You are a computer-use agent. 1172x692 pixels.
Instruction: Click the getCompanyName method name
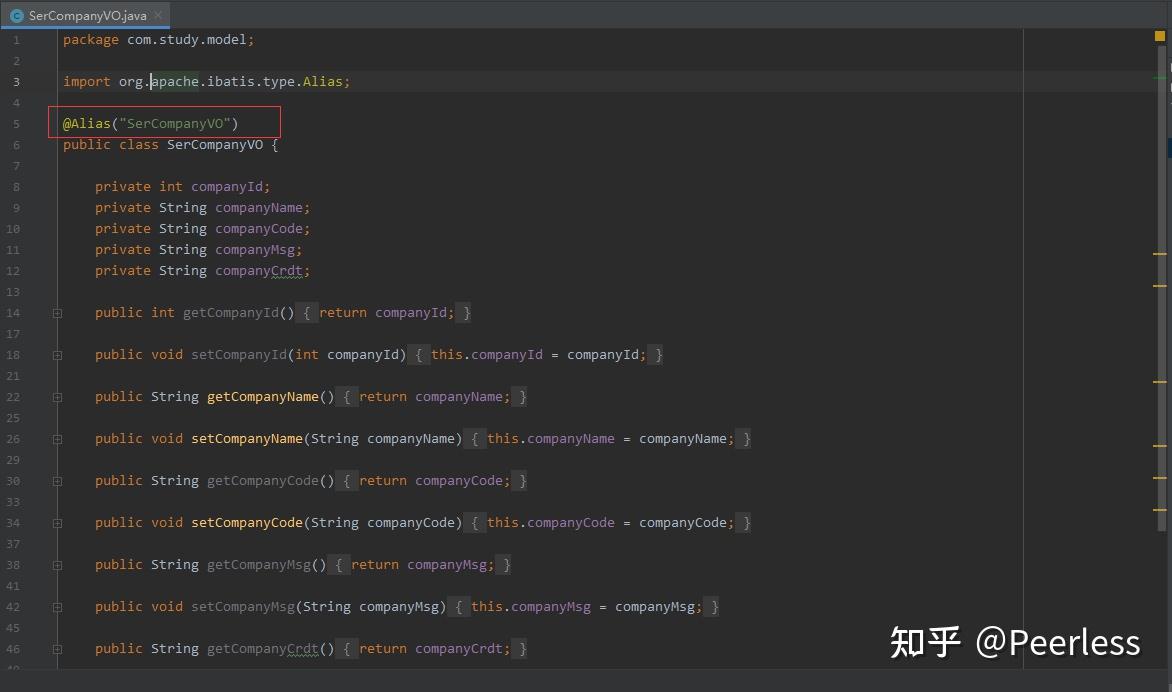pos(263,396)
